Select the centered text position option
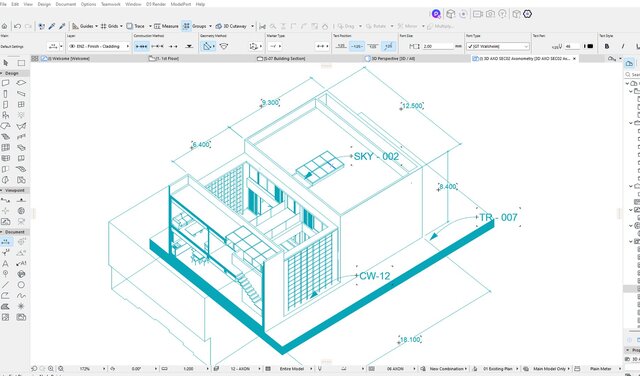The width and height of the screenshot is (640, 376). (357, 47)
